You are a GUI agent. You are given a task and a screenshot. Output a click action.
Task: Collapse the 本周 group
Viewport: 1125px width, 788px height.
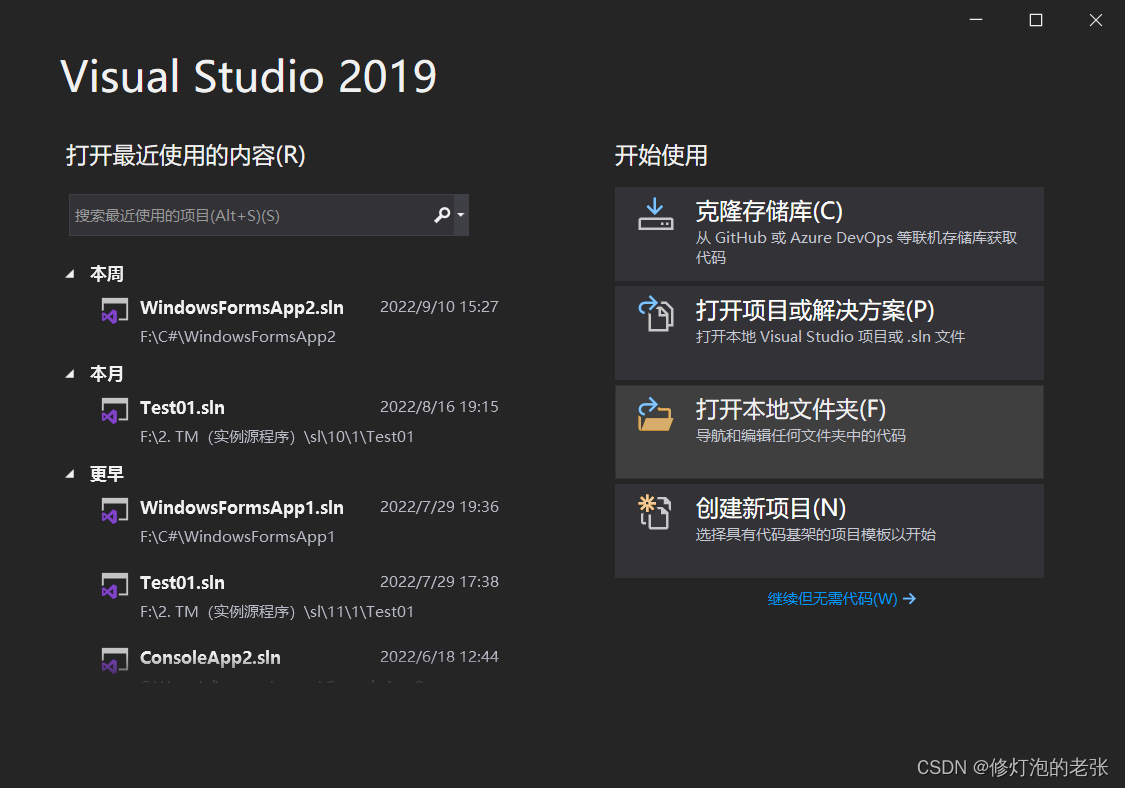[70, 273]
